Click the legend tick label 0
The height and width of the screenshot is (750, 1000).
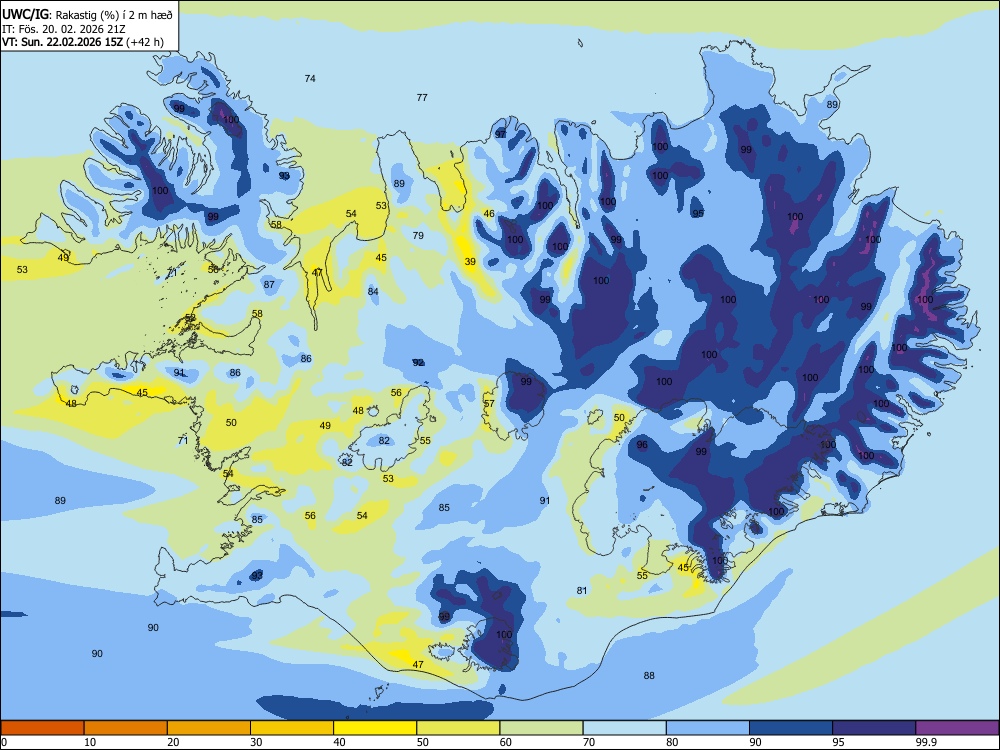pos(4,742)
